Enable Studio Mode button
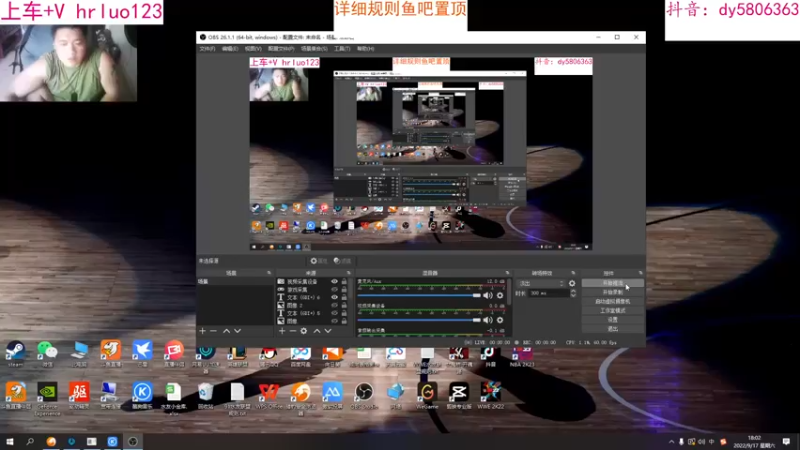This screenshot has width=800, height=450. click(x=613, y=311)
